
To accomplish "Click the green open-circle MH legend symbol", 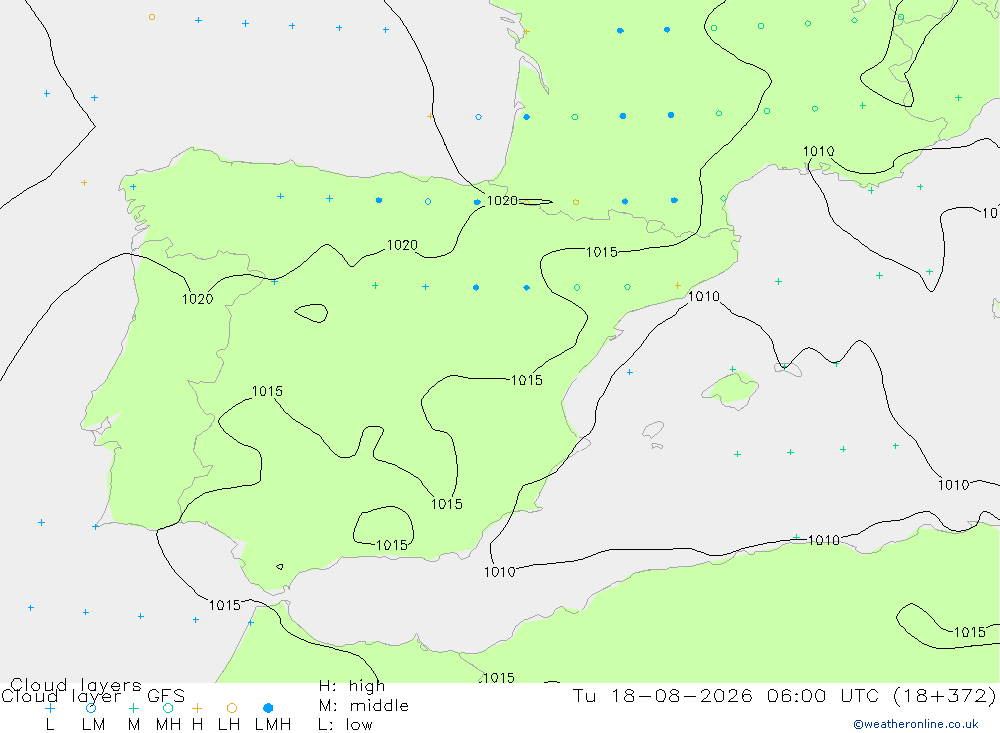I will (x=168, y=708).
